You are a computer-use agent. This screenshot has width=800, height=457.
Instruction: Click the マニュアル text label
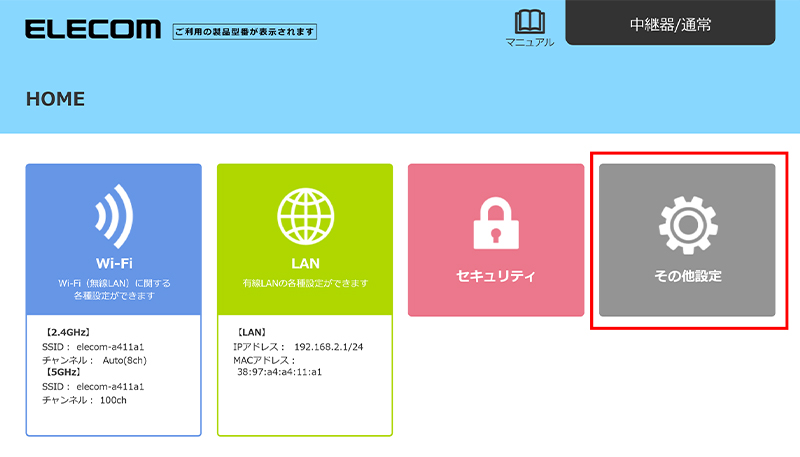tap(529, 42)
